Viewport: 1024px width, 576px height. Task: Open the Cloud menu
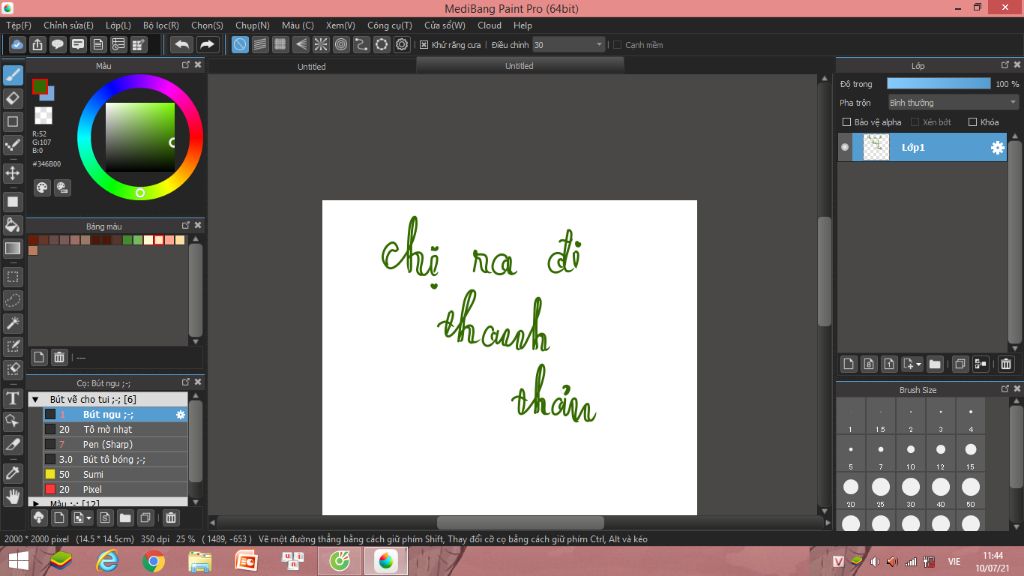(x=490, y=25)
